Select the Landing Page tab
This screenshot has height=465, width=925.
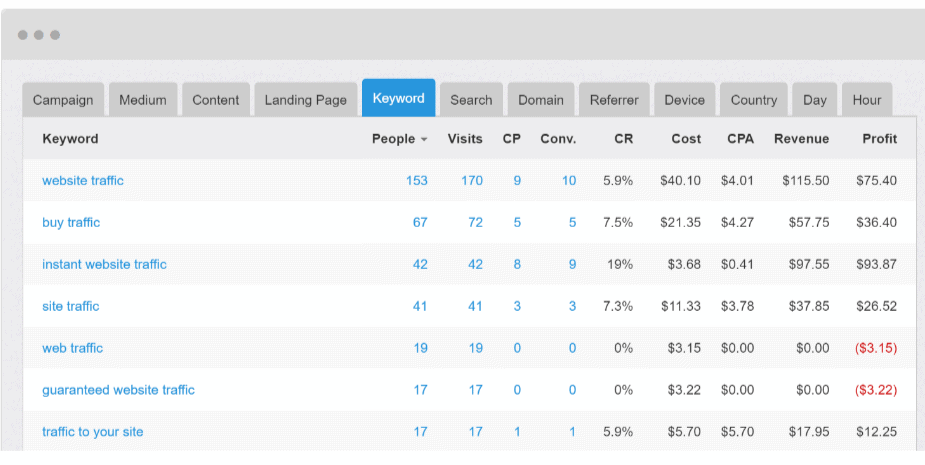coord(305,100)
